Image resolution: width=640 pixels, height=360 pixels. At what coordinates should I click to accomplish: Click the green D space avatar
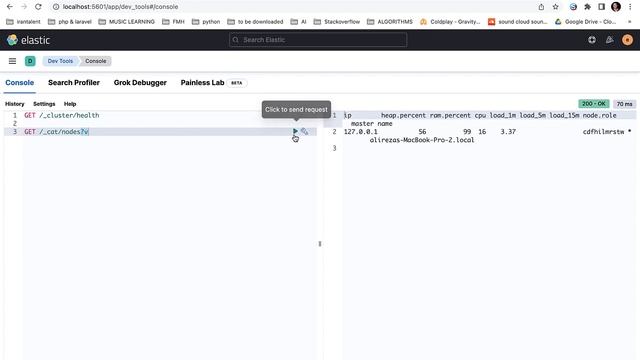tap(30, 61)
